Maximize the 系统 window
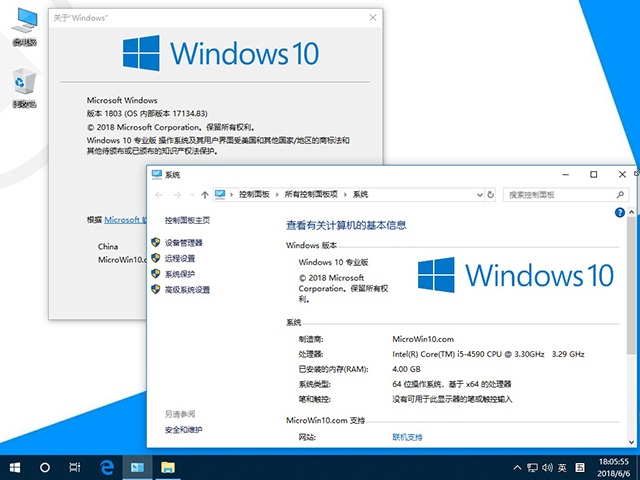 click(594, 174)
